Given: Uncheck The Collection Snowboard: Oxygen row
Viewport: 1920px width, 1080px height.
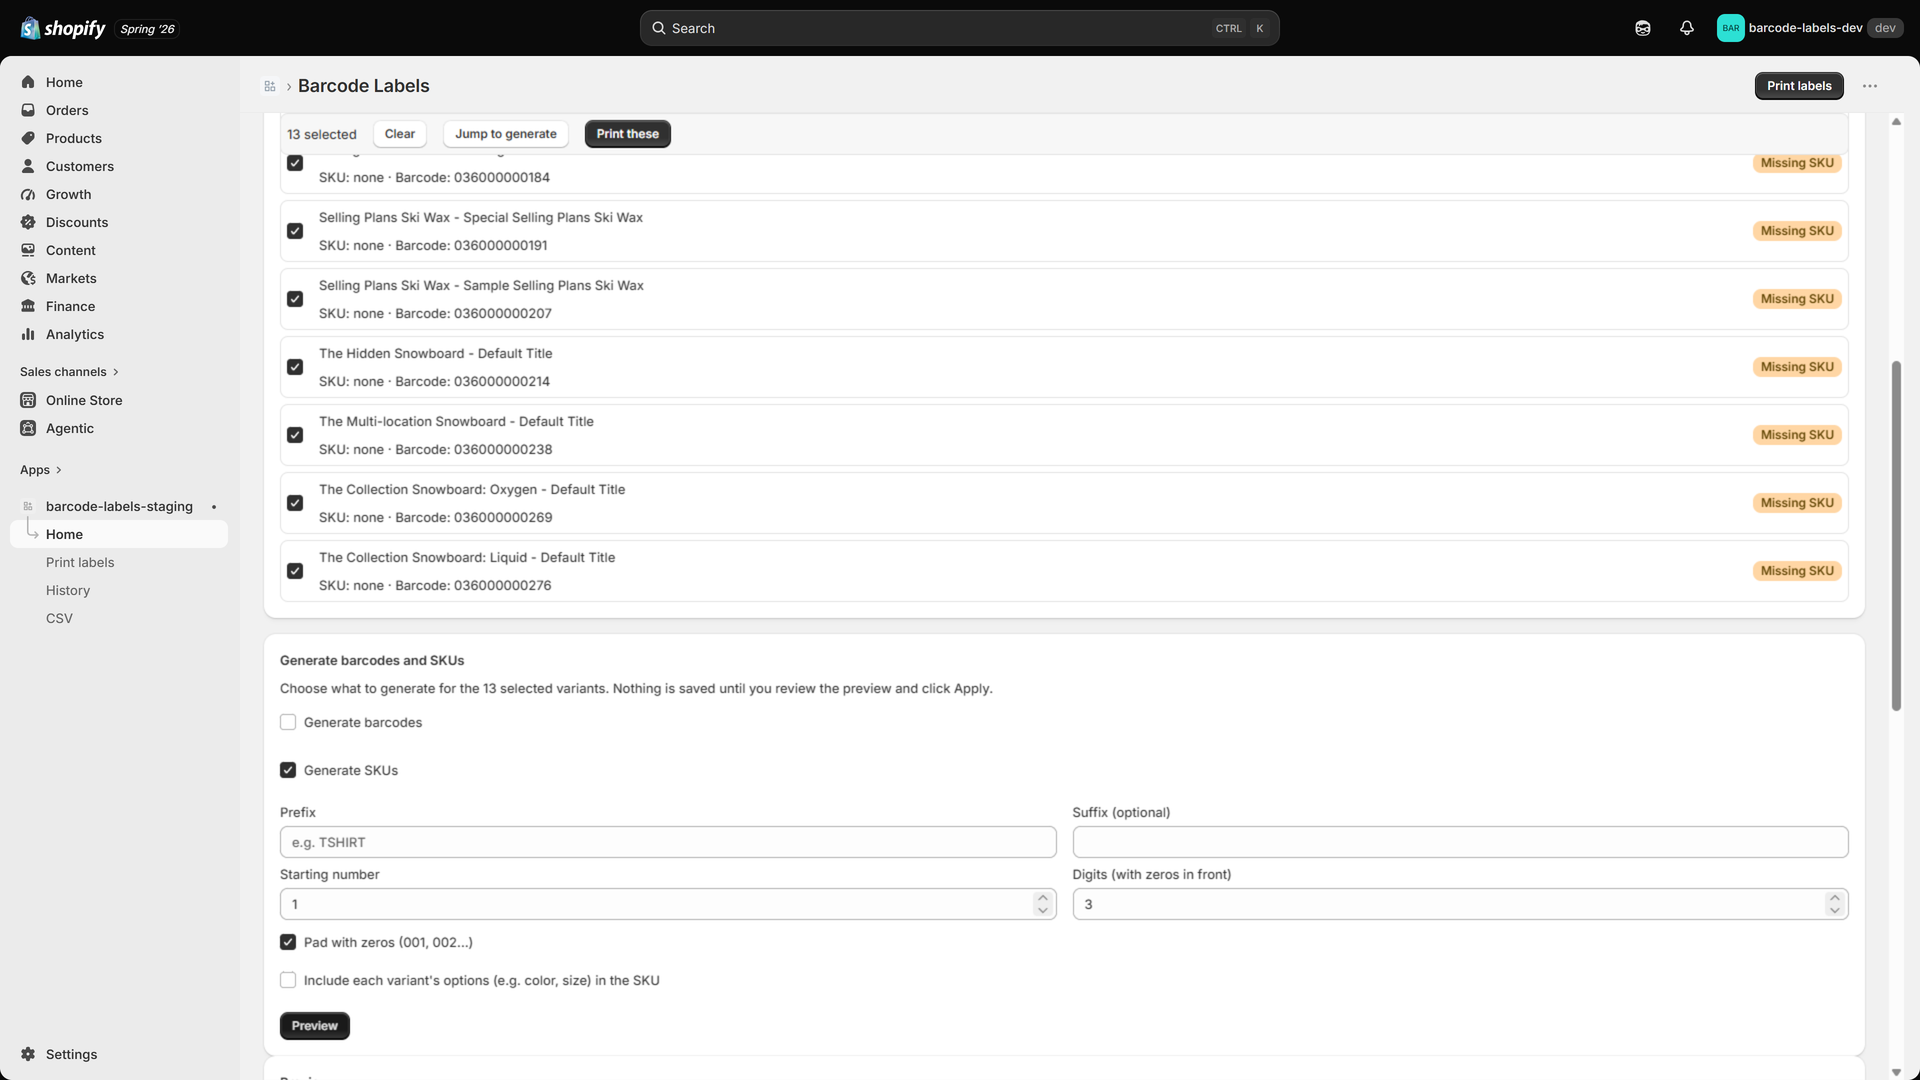Looking at the screenshot, I should [x=295, y=503].
